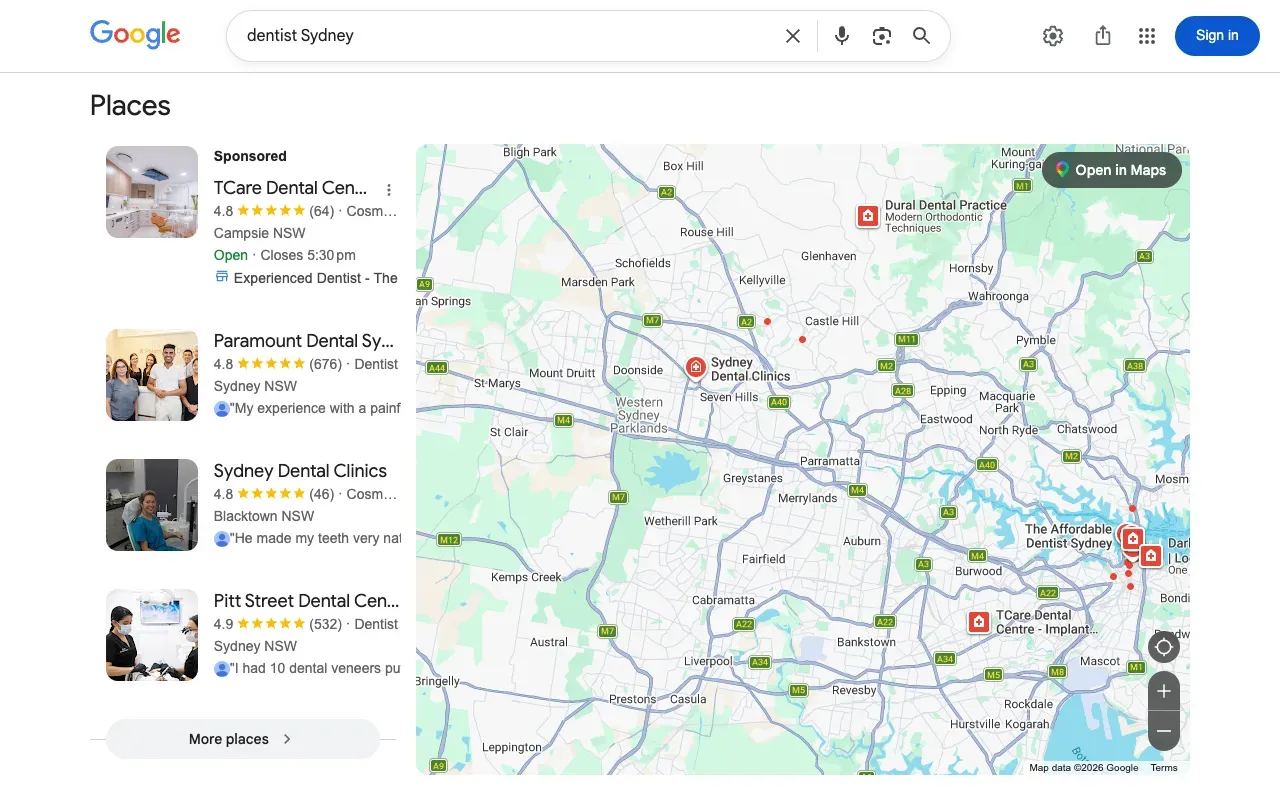Click 'Campsie NSW' address text

click(259, 233)
